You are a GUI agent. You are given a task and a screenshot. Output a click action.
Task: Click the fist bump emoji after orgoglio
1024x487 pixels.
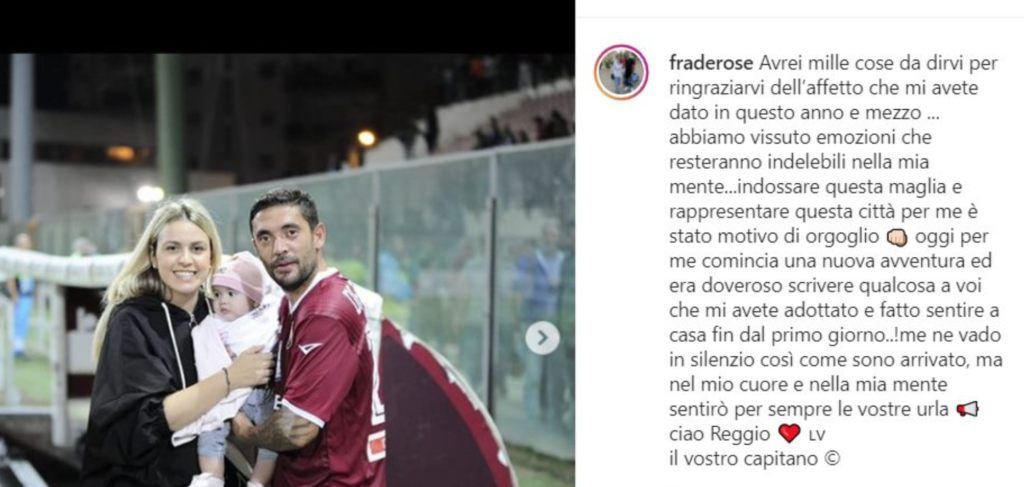pyautogui.click(x=897, y=238)
